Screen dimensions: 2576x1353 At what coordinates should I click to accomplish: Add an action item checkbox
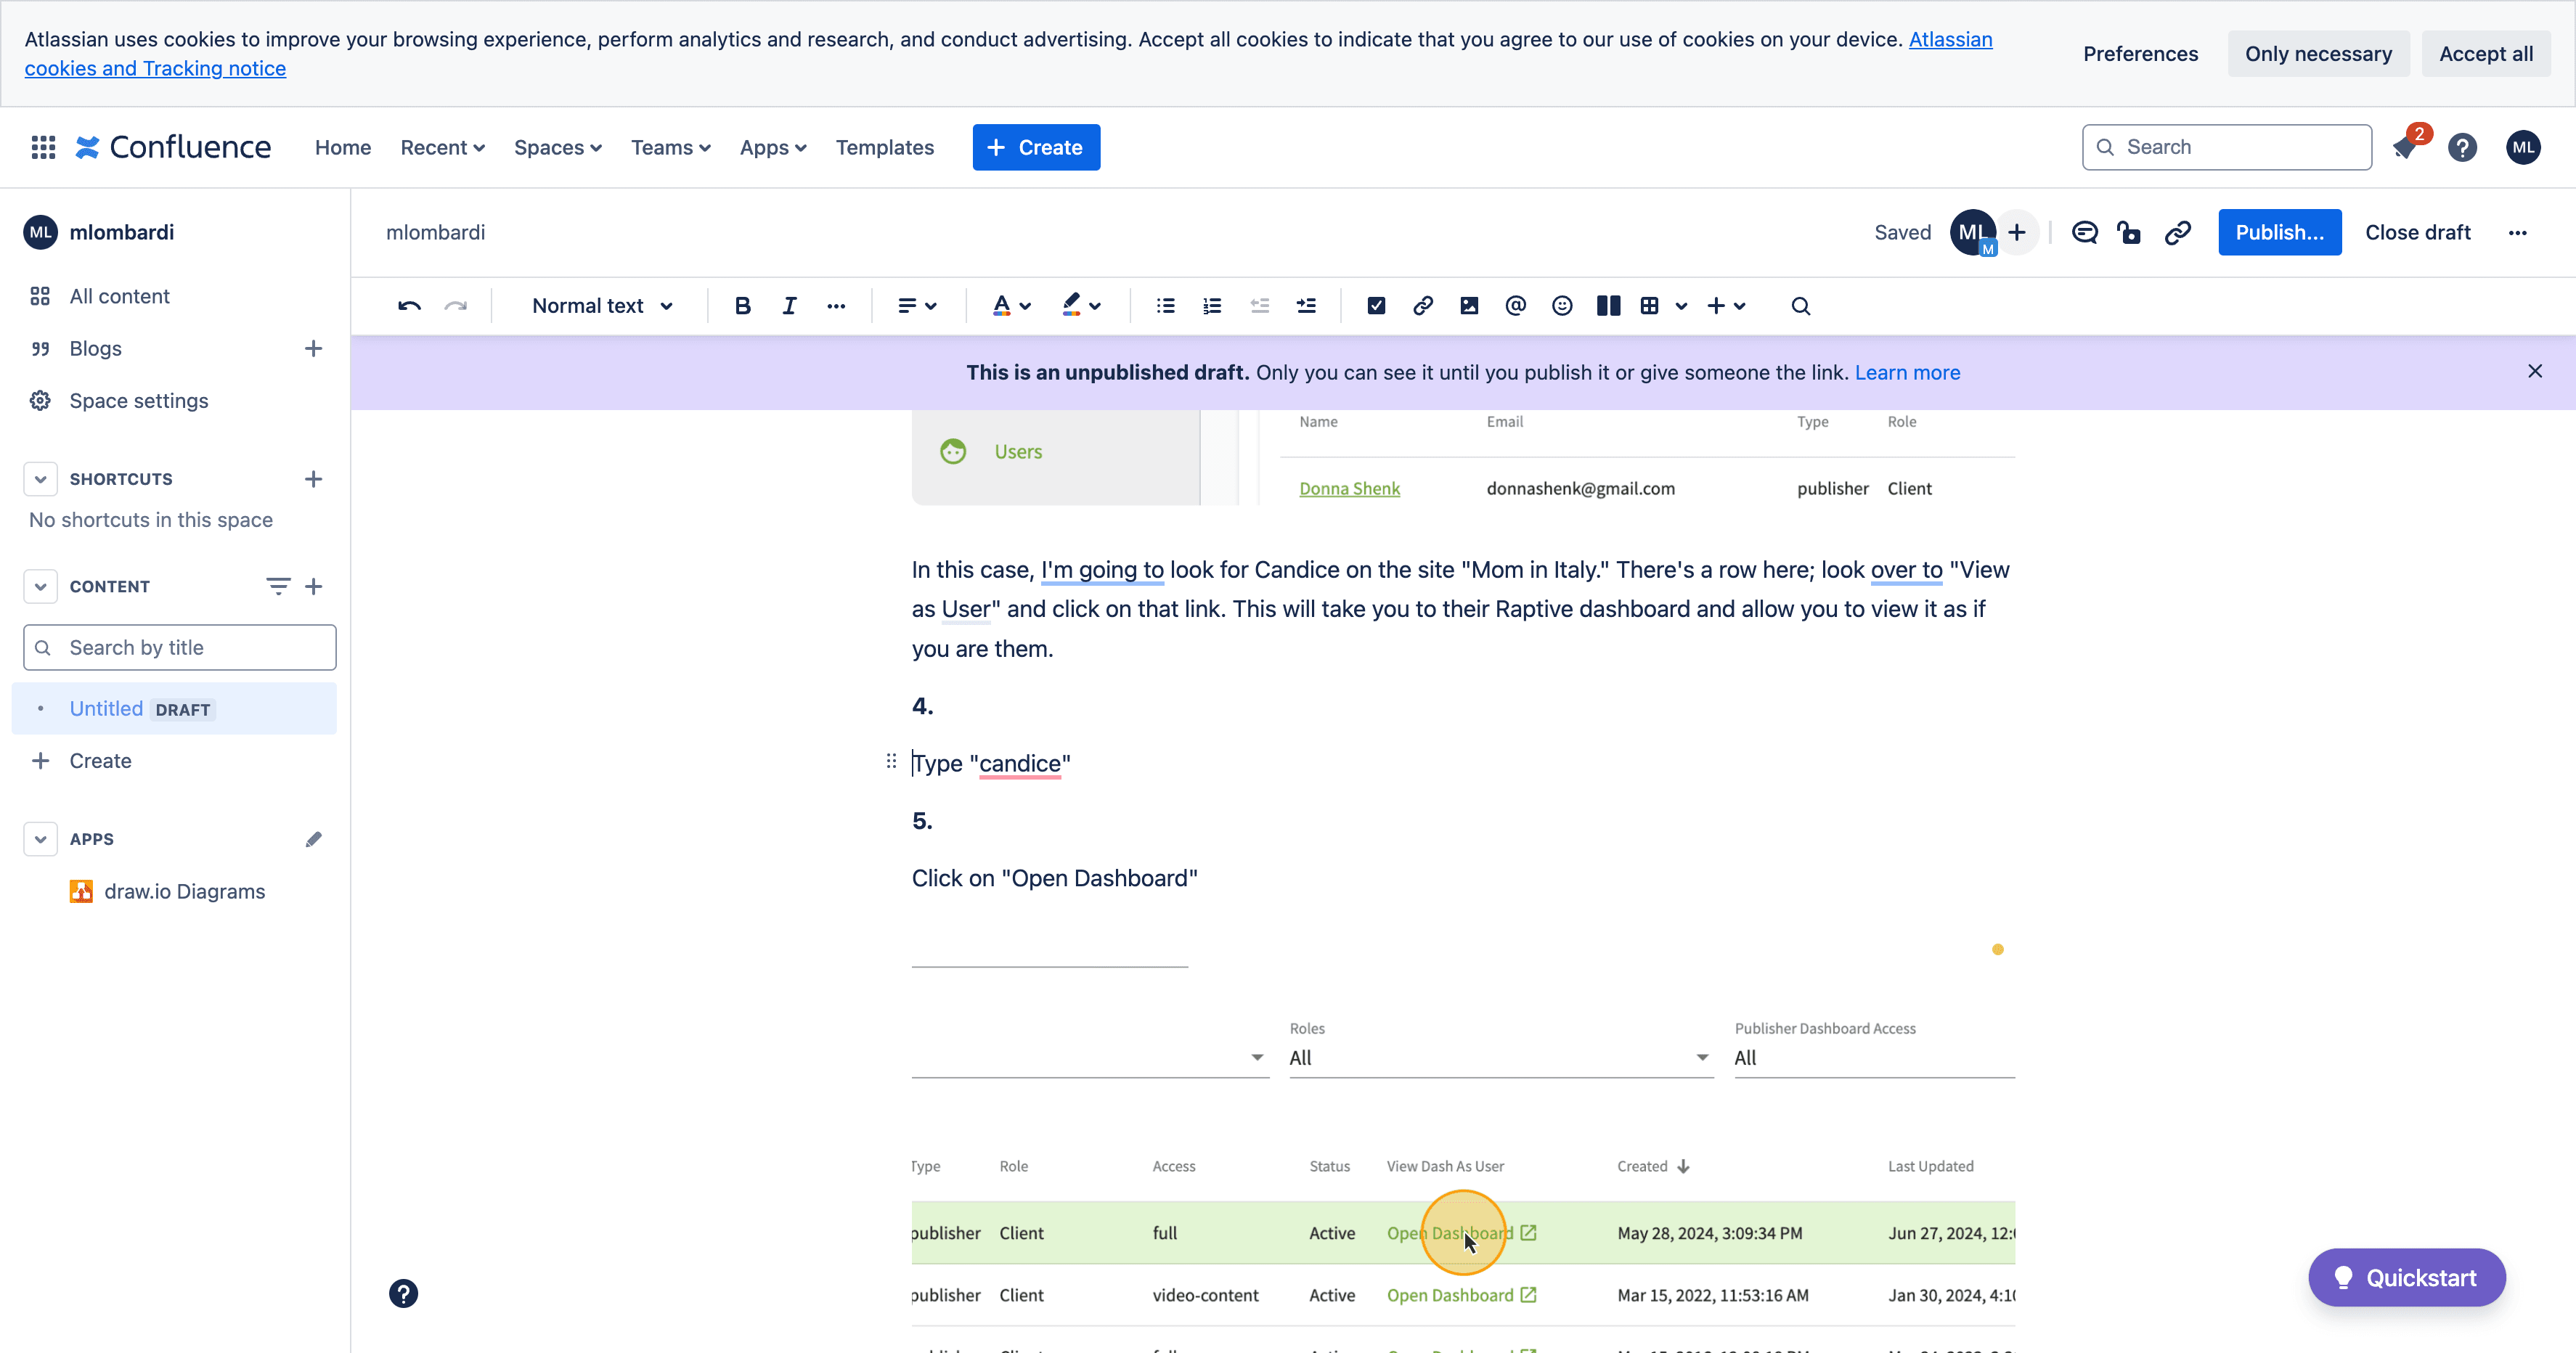point(1376,306)
